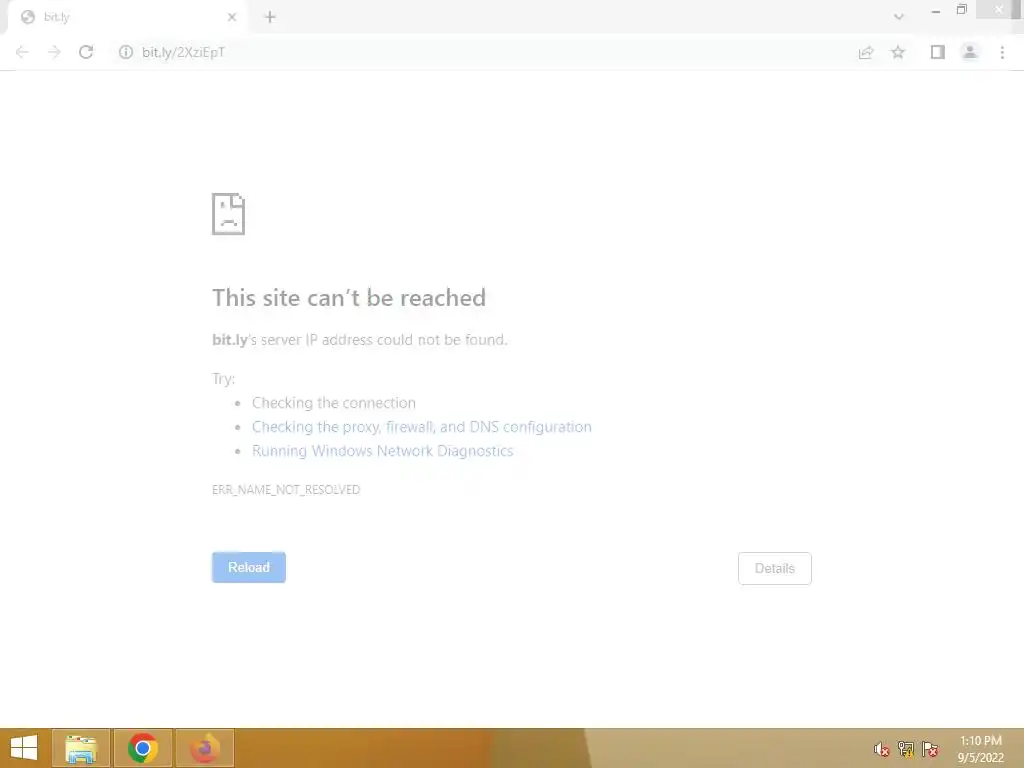Click the Checking the connection text

334,403
